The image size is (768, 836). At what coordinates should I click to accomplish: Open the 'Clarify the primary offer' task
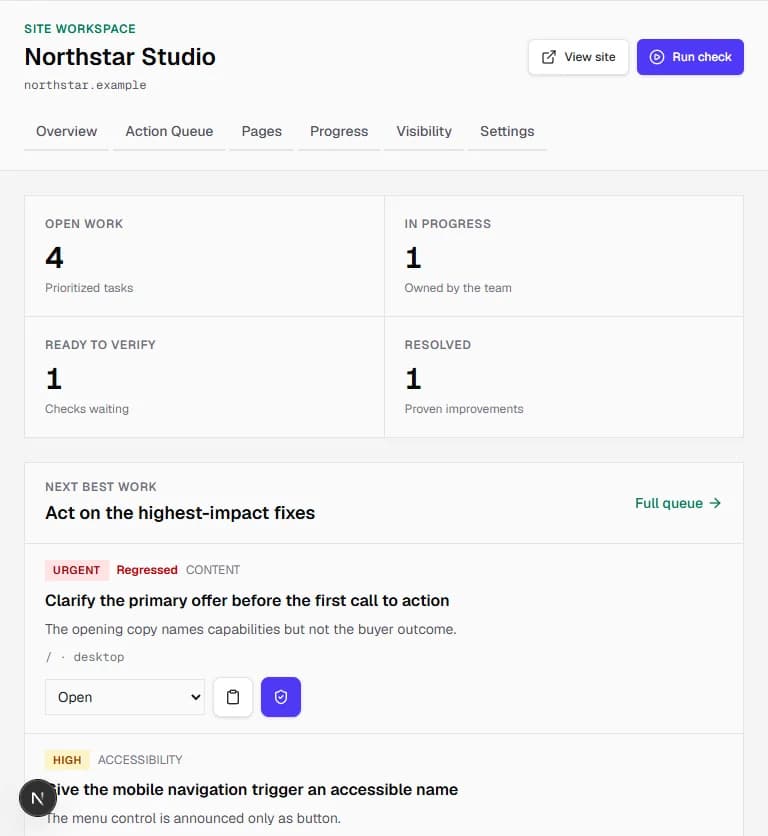pyautogui.click(x=247, y=601)
